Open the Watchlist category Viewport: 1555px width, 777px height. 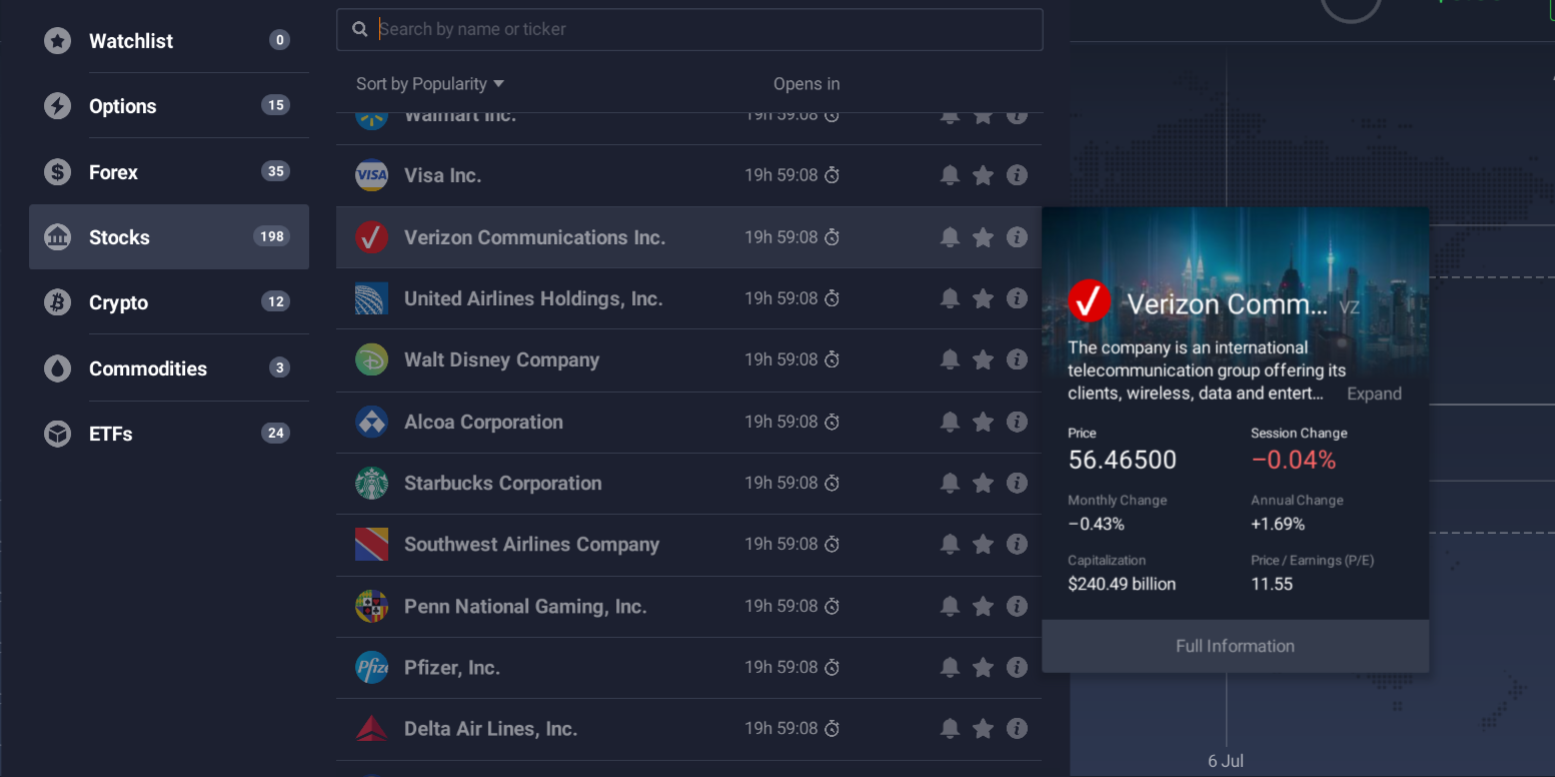pos(168,41)
